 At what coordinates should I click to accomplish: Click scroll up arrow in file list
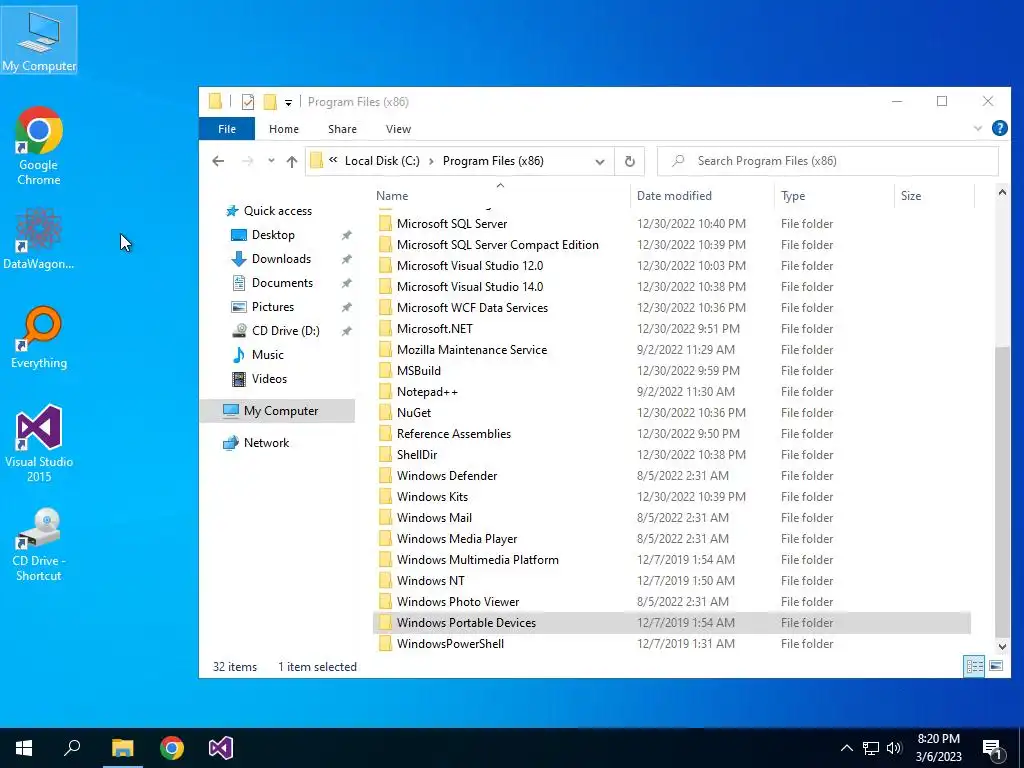[x=1002, y=192]
